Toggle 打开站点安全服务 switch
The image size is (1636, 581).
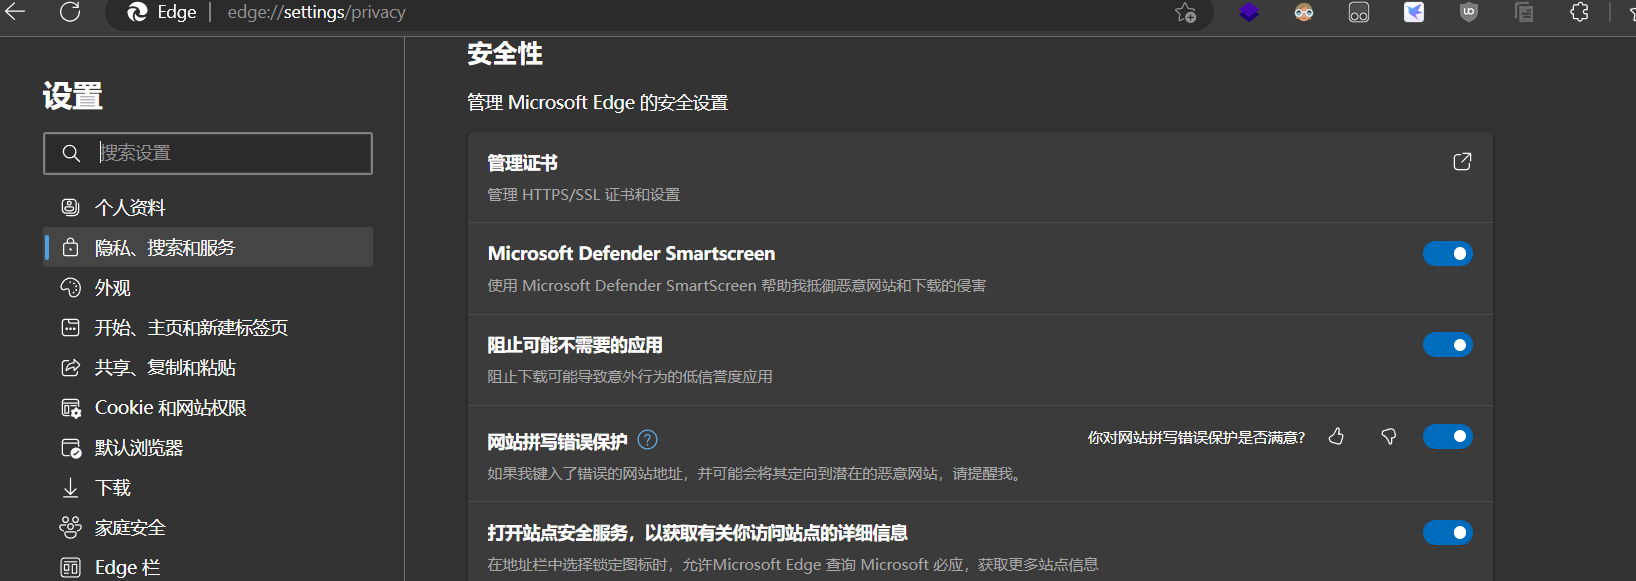point(1448,532)
